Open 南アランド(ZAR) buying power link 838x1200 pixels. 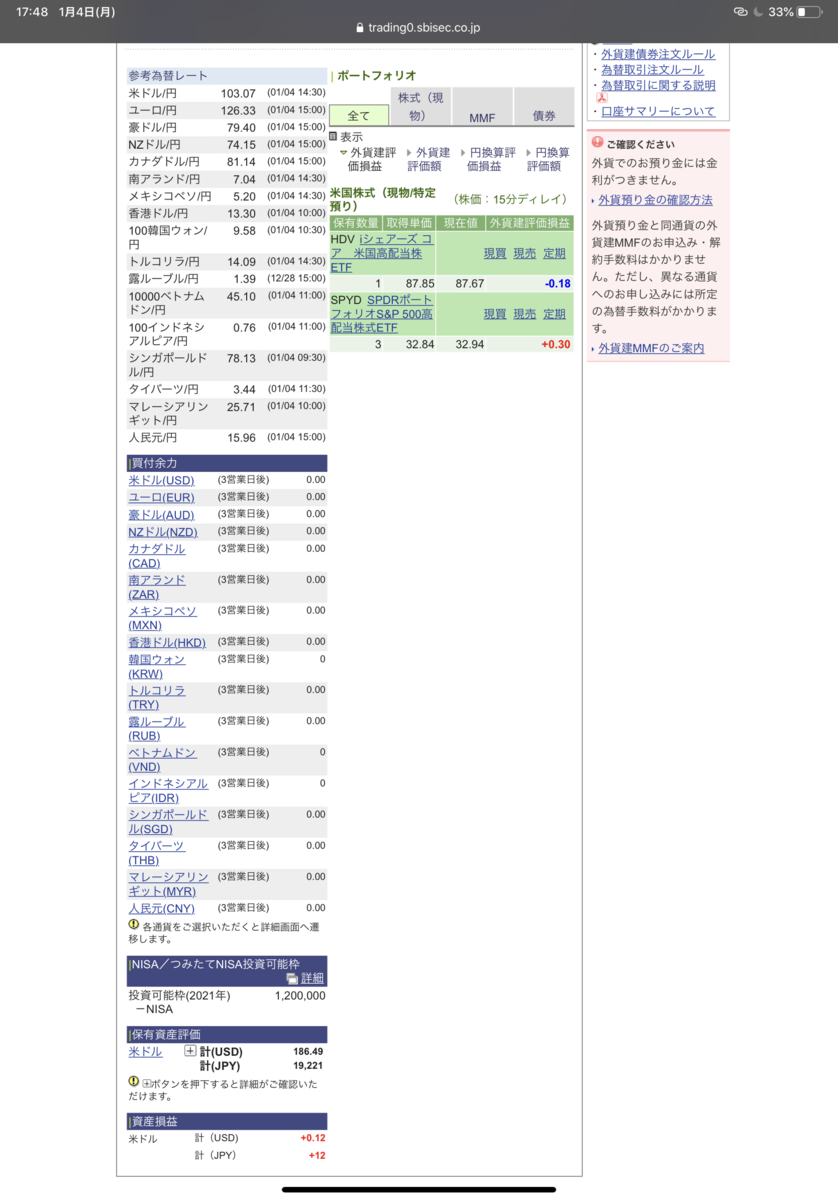pos(157,587)
